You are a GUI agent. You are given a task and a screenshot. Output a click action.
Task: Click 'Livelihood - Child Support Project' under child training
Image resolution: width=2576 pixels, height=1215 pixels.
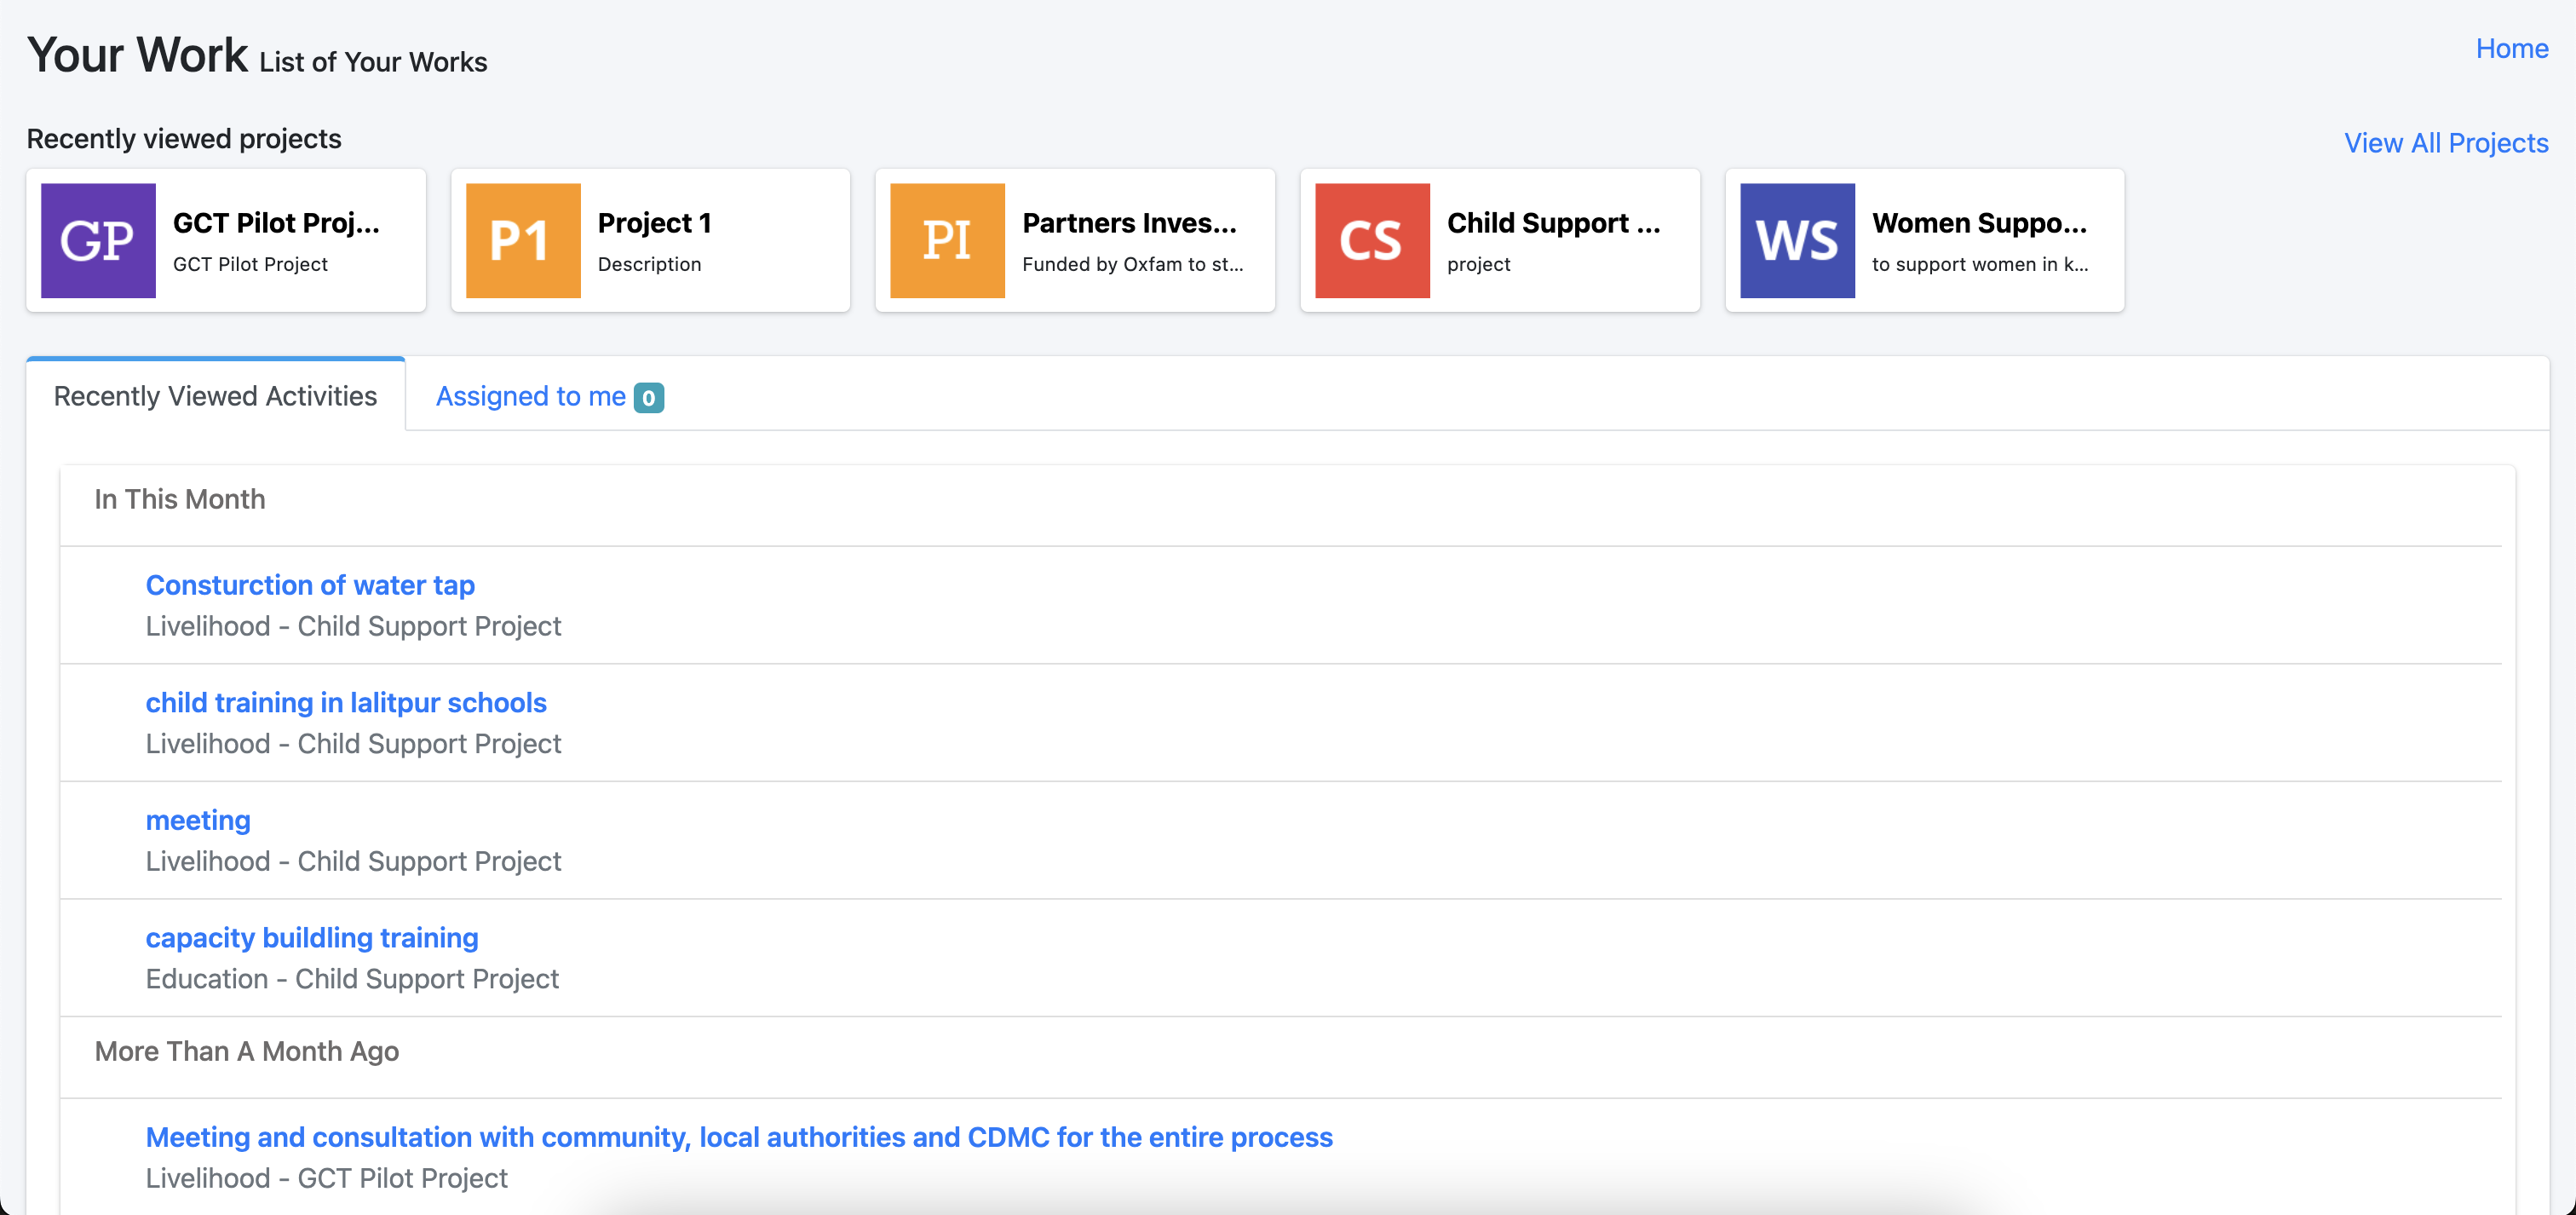click(x=353, y=744)
